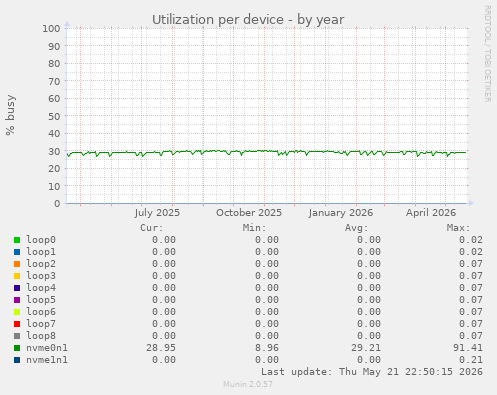Select the loop8 legend label
The width and height of the screenshot is (497, 395).
coord(41,336)
